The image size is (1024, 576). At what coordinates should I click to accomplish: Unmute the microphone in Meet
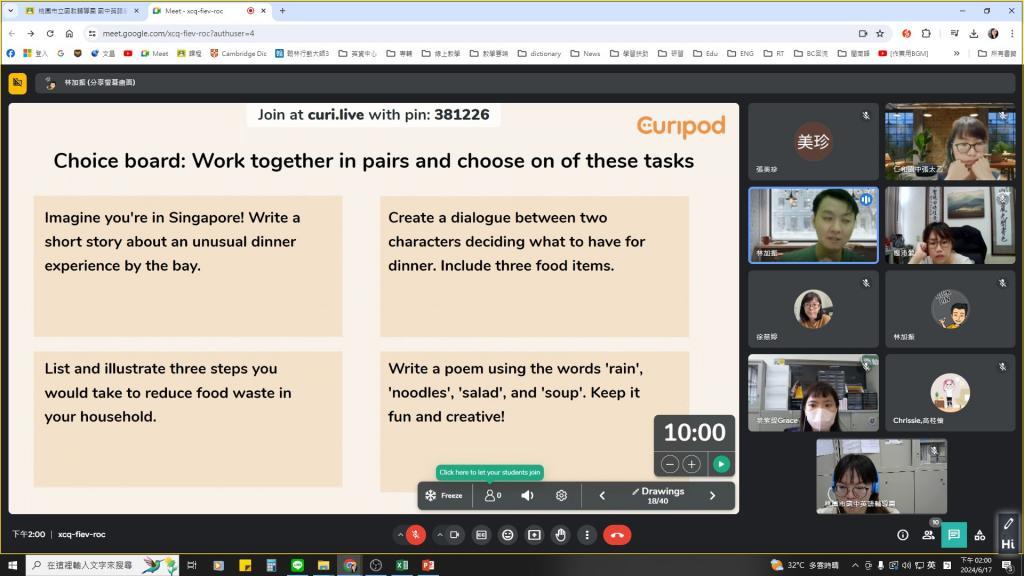click(x=416, y=535)
